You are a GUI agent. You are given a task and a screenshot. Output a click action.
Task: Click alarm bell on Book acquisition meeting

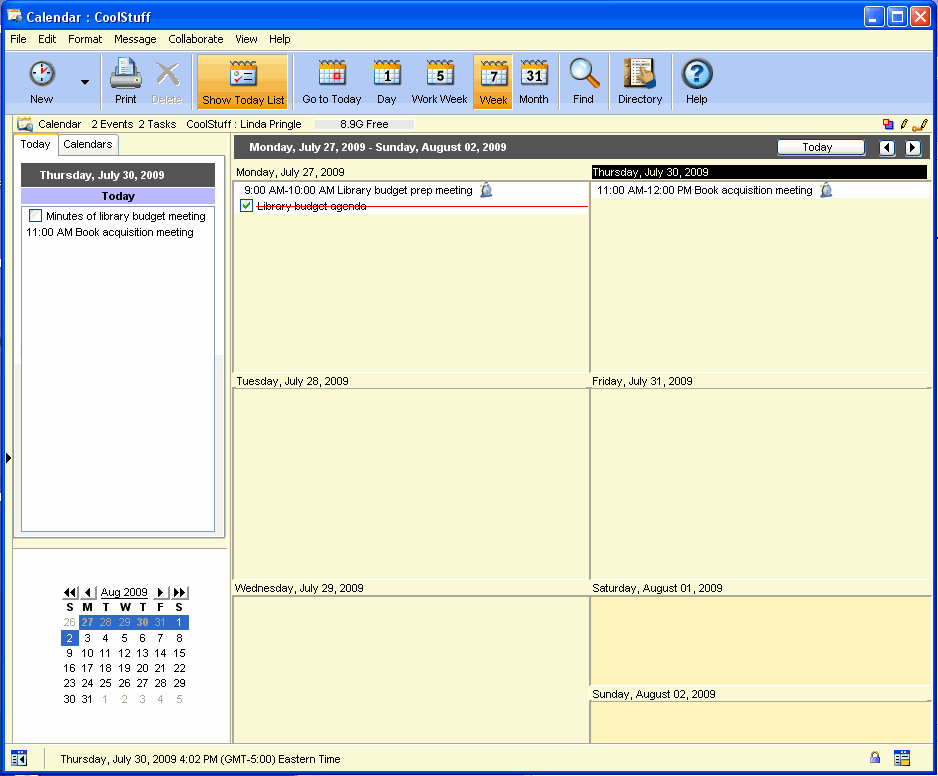click(x=826, y=190)
